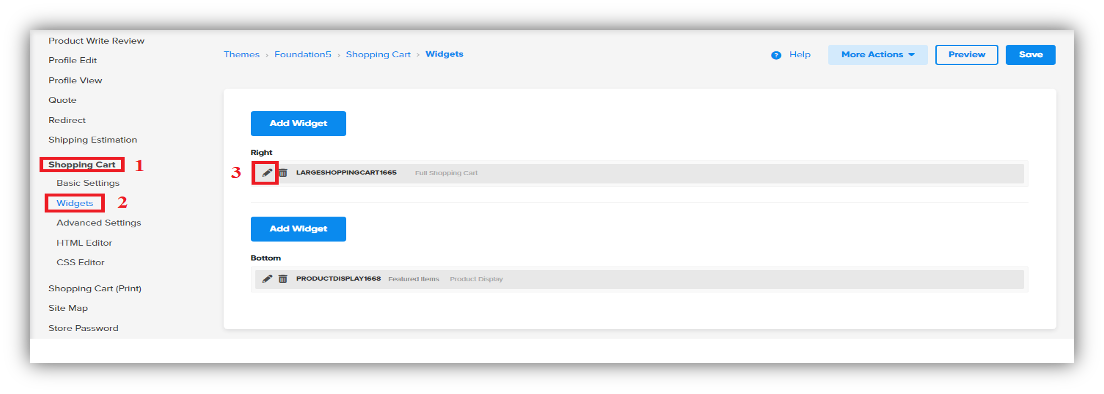Save the widget changes
The height and width of the screenshot is (394, 1104).
coord(1030,55)
